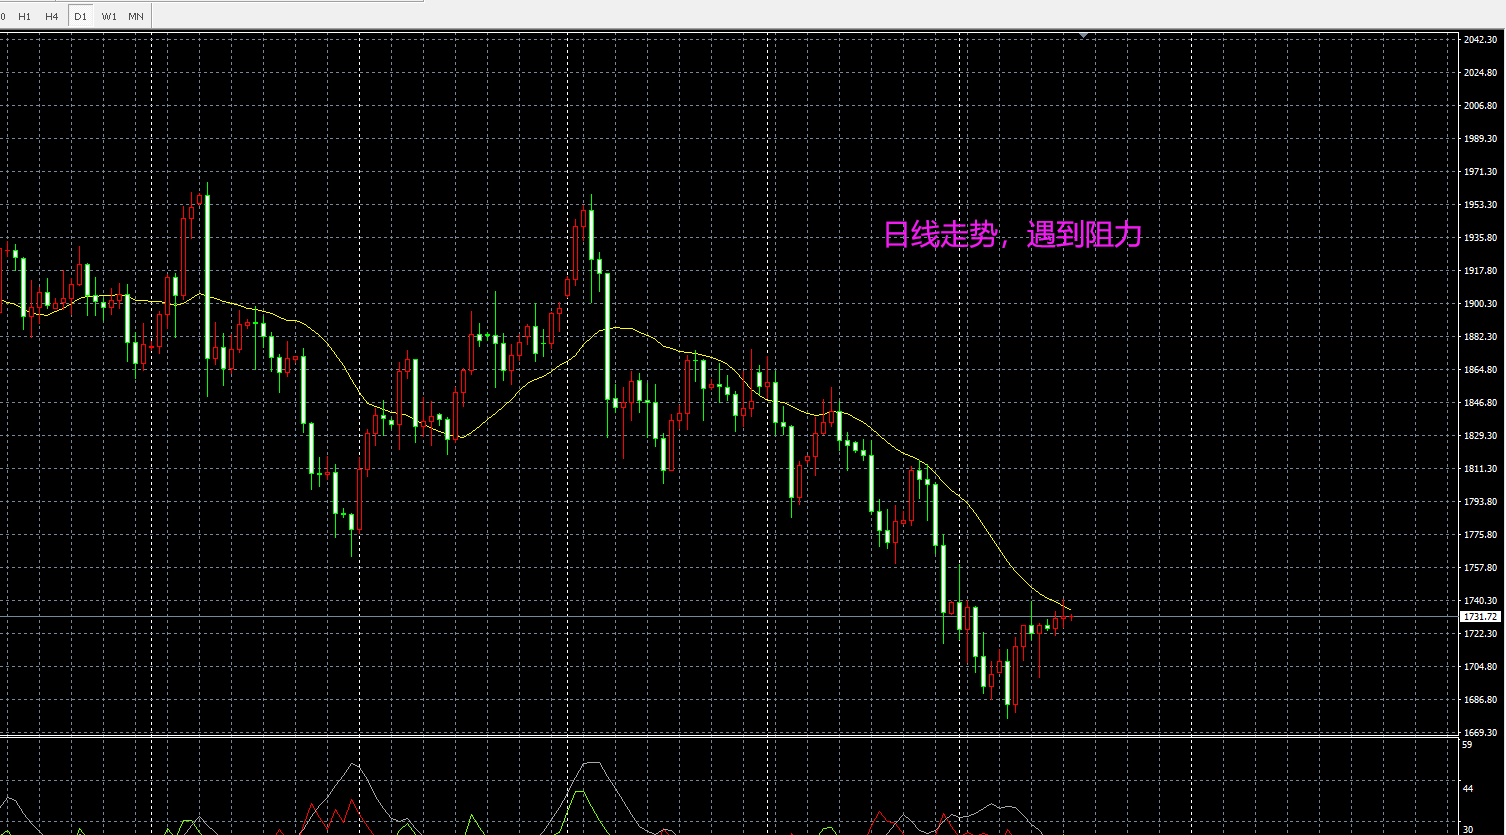The image size is (1506, 835).
Task: Click the 1900.30 level on price axis
Action: (1479, 304)
